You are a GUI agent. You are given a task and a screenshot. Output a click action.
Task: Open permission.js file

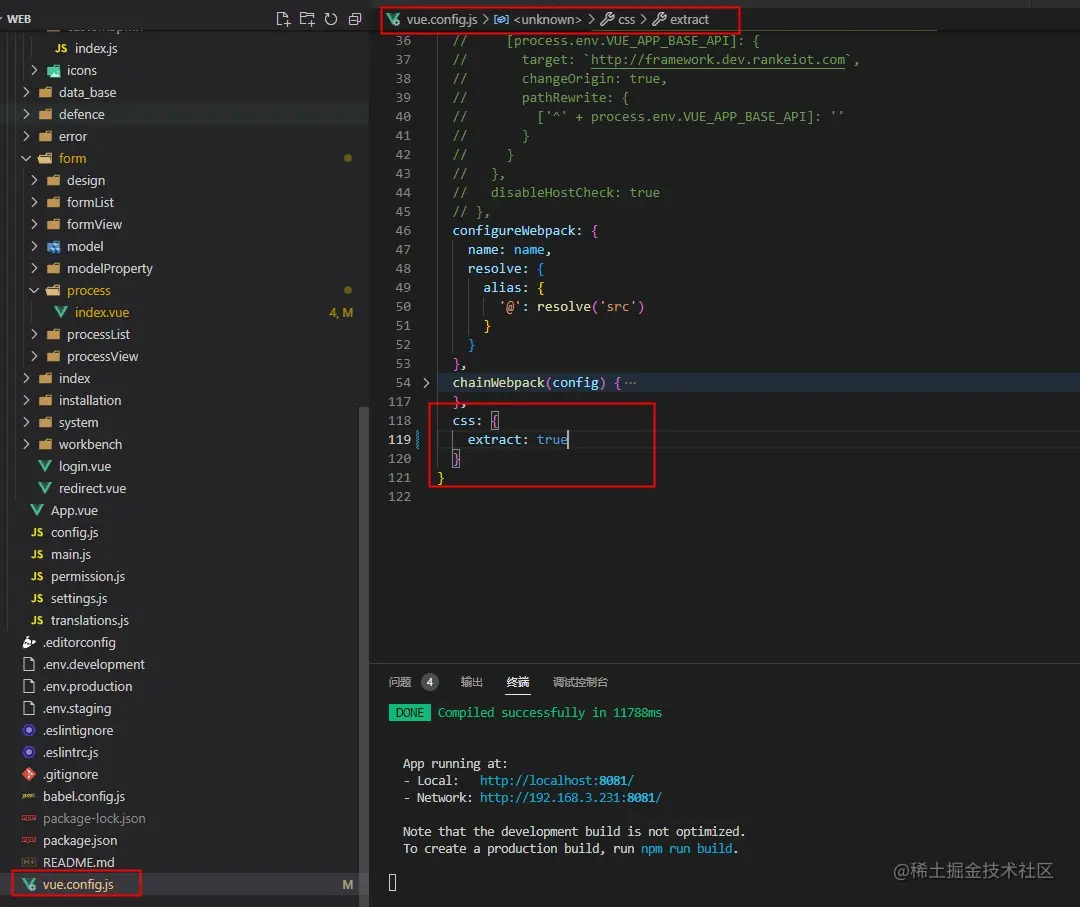[x=87, y=577]
